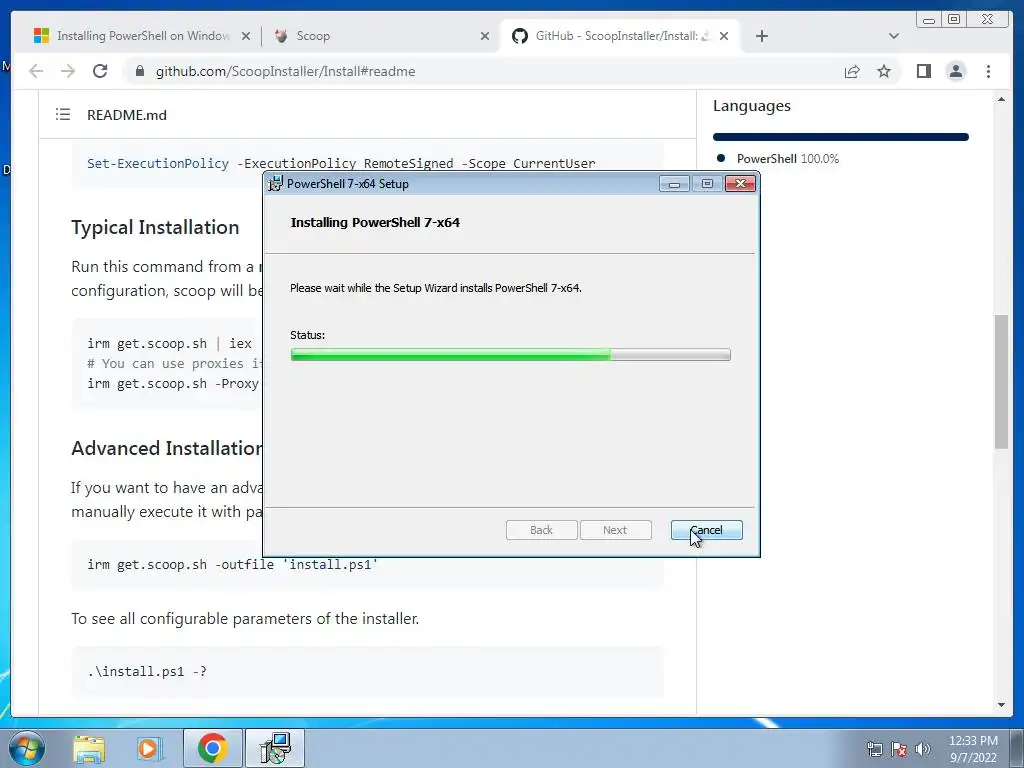Click the Chrome forward arrow
This screenshot has height=768, width=1024.
click(68, 71)
